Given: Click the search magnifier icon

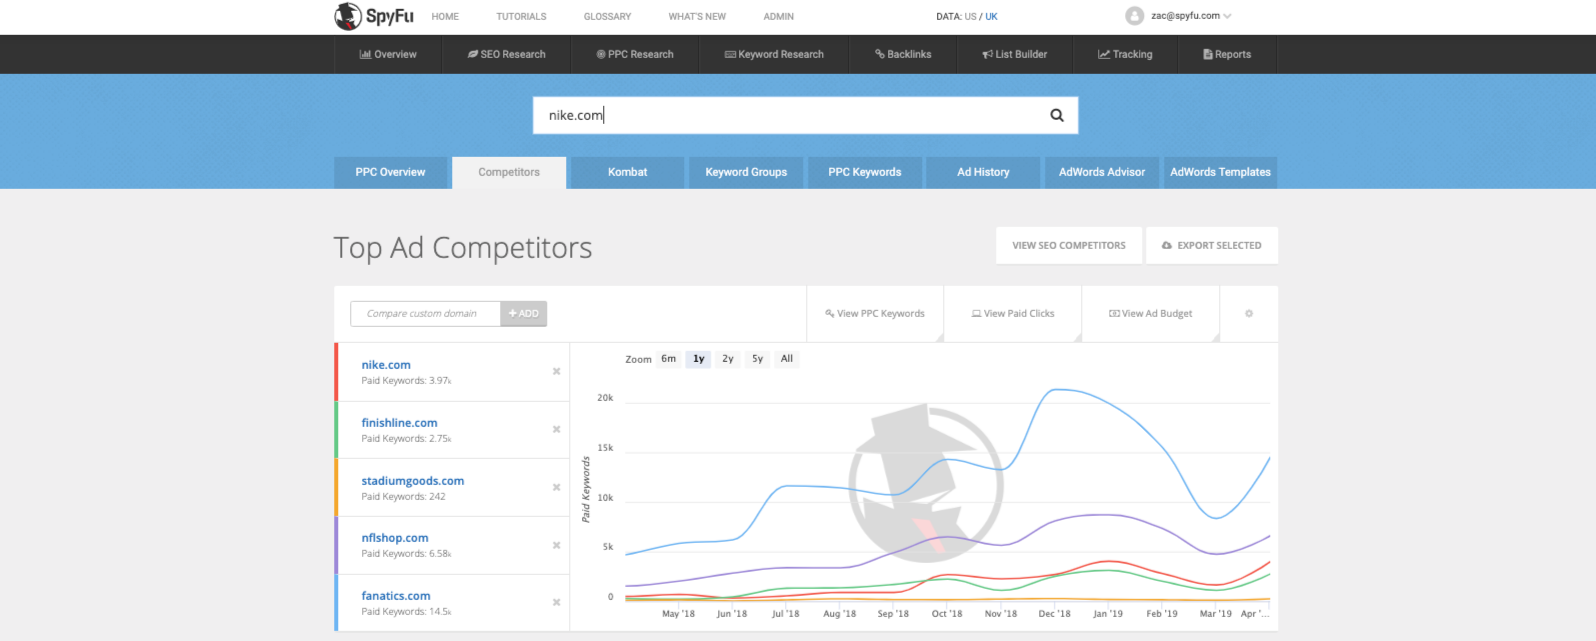Looking at the screenshot, I should coord(1056,115).
